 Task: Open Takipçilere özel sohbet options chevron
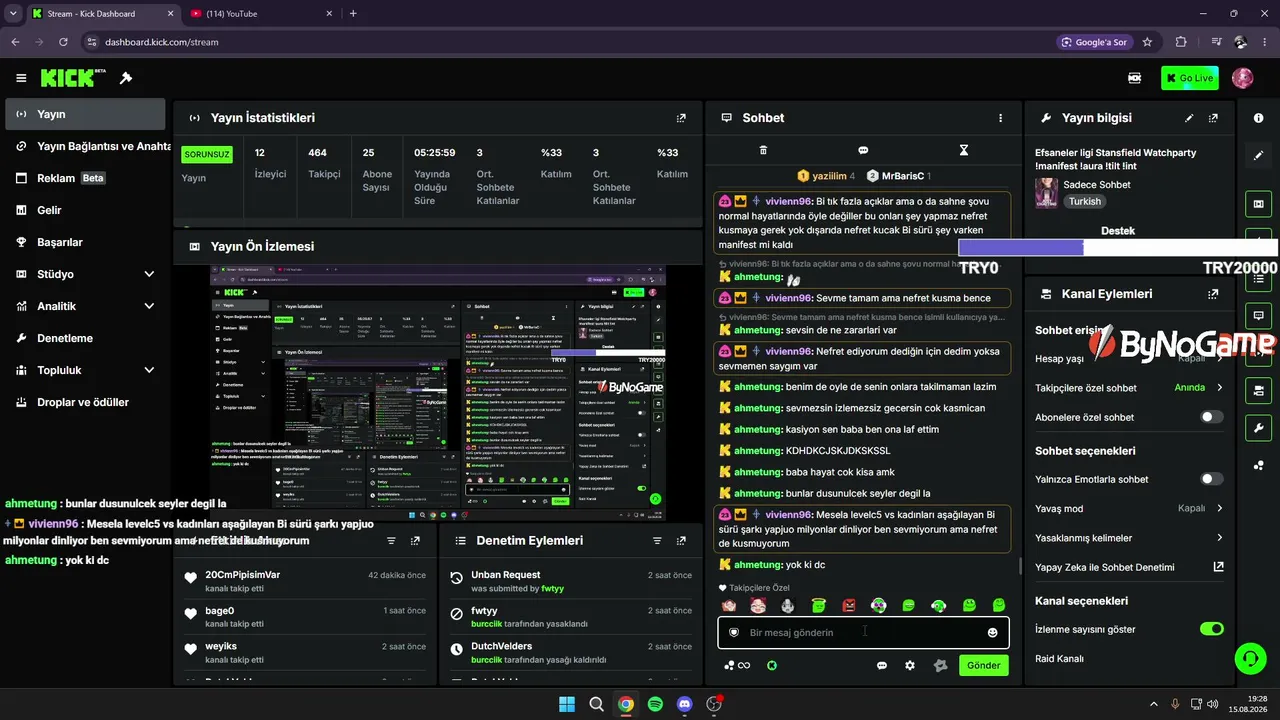[1220, 388]
